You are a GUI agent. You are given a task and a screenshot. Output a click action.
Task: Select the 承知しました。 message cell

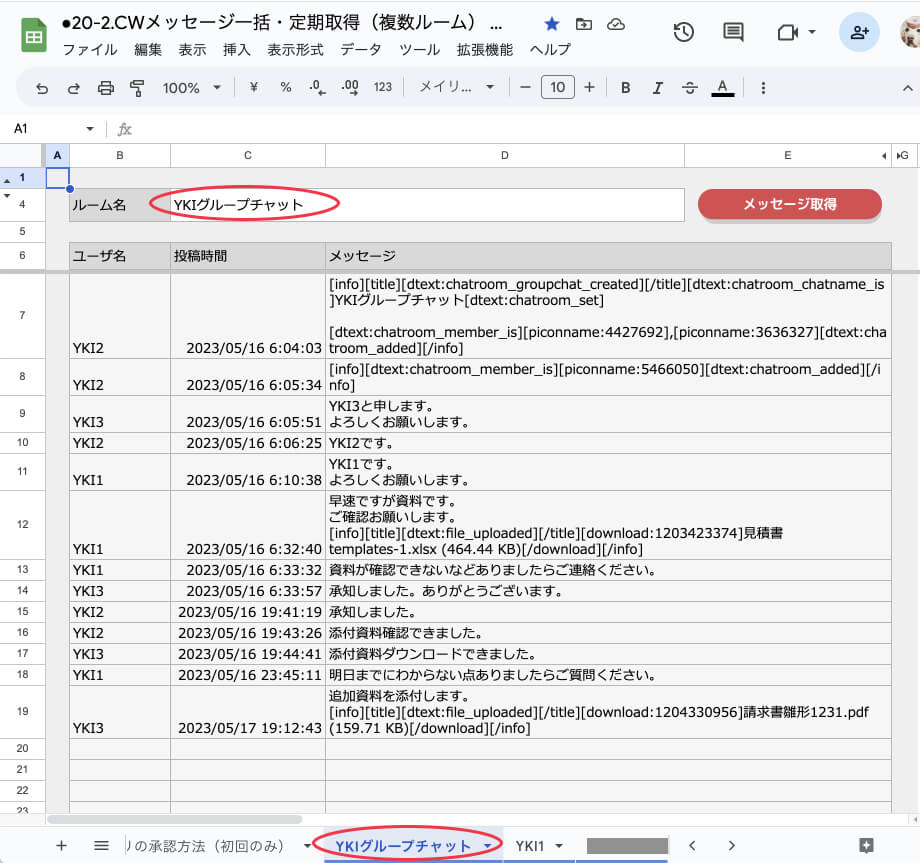point(608,611)
